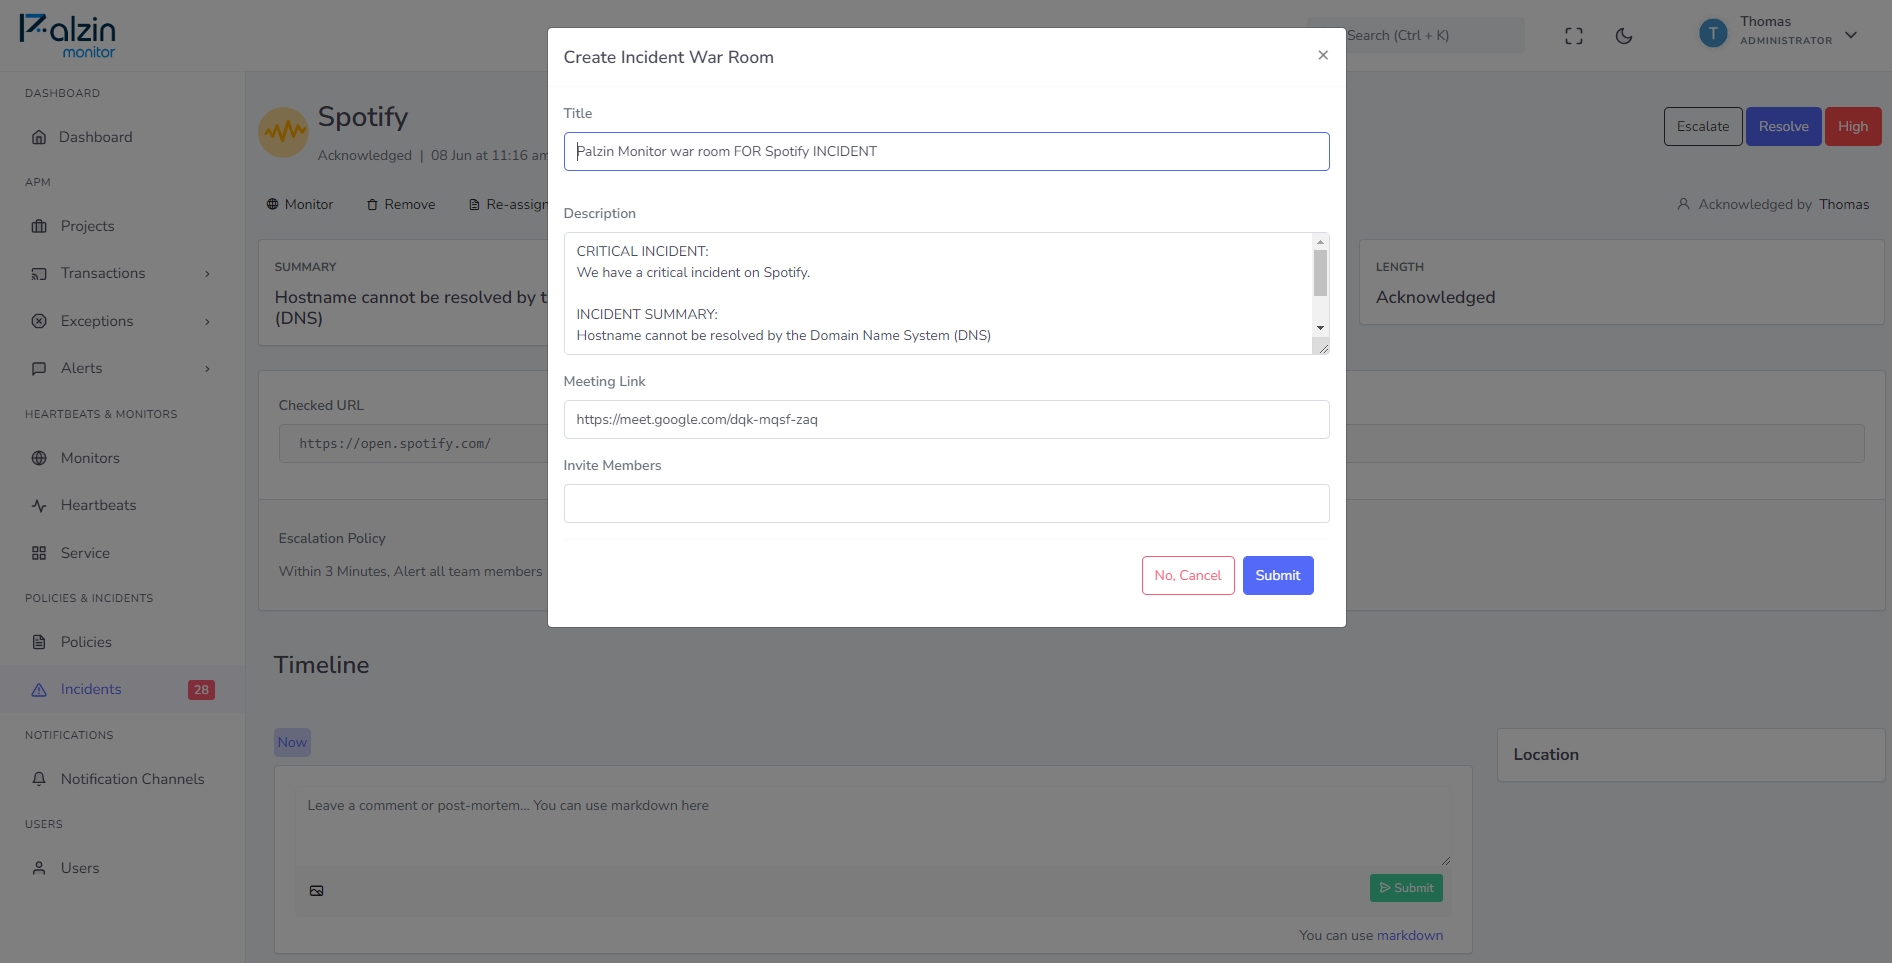This screenshot has width=1892, height=963.
Task: Toggle fullscreen icon in header
Action: [x=1574, y=36]
